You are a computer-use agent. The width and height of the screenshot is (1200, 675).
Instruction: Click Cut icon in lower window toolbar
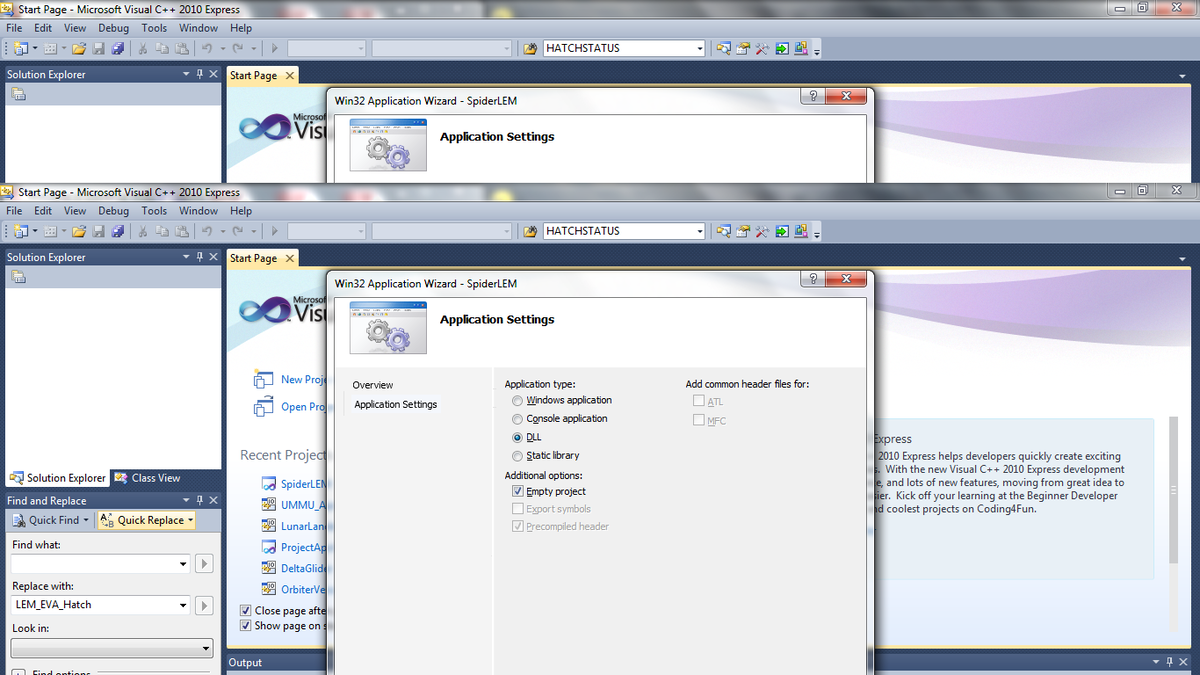tap(144, 231)
